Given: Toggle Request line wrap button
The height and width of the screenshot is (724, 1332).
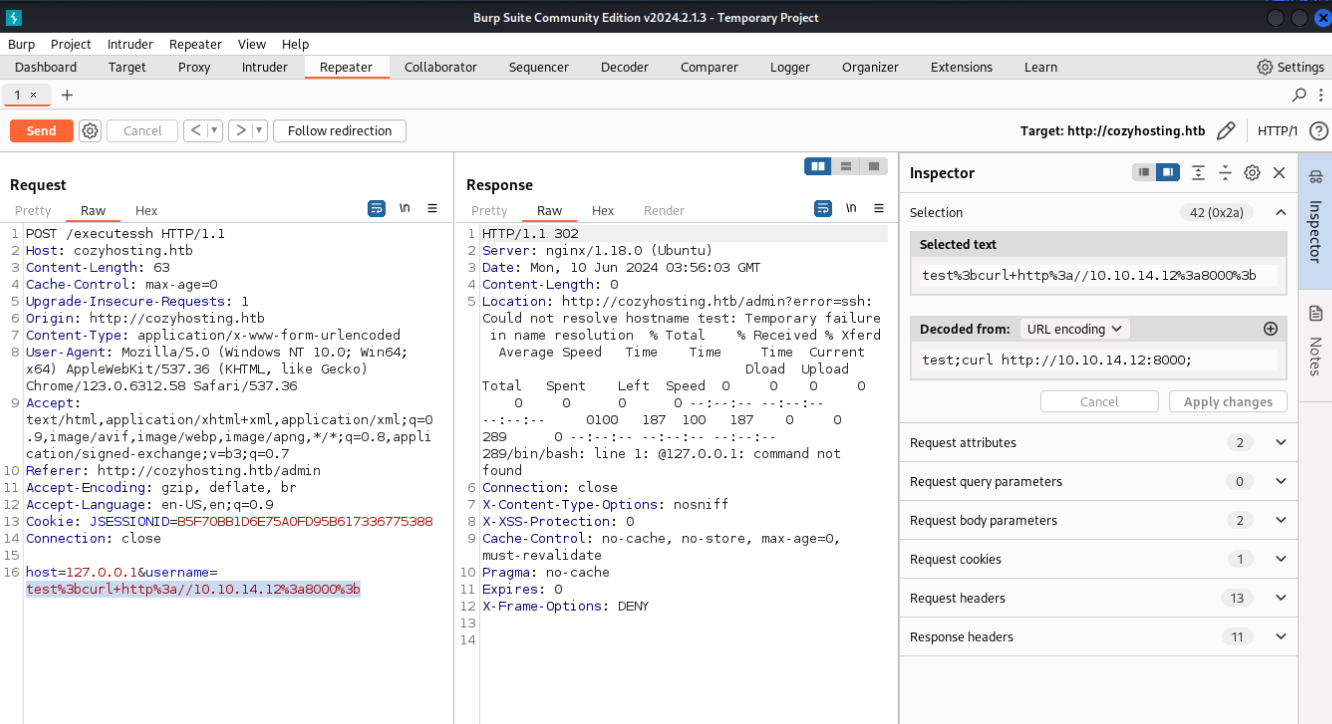Looking at the screenshot, I should pyautogui.click(x=377, y=208).
